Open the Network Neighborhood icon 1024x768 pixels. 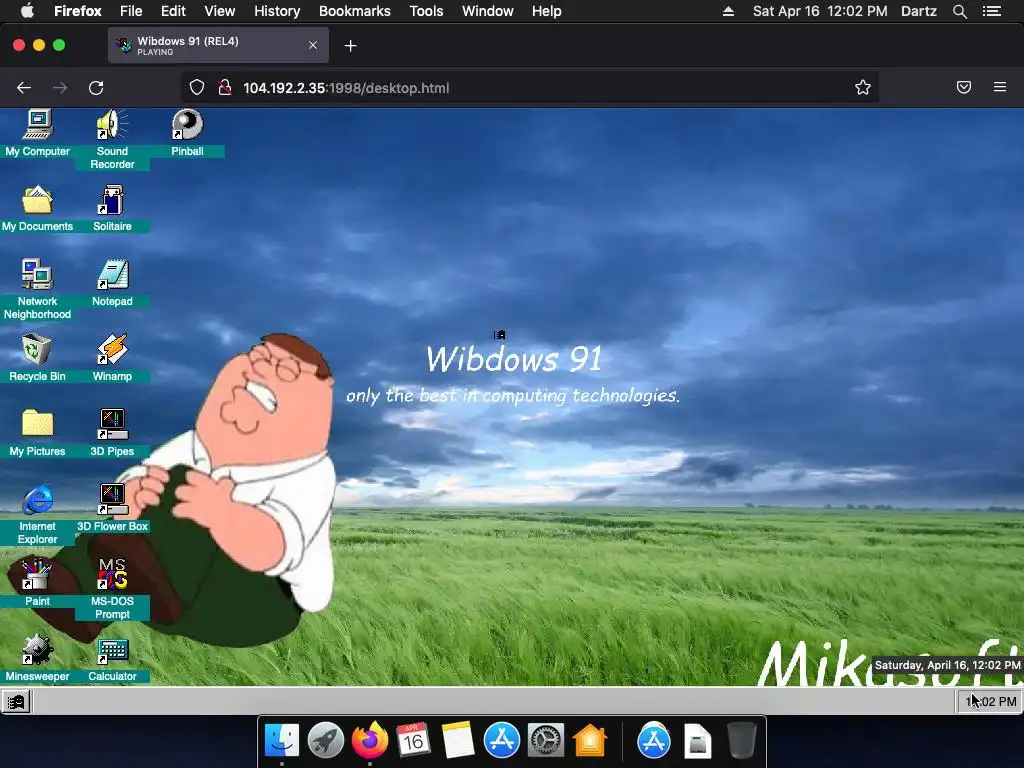coord(37,289)
